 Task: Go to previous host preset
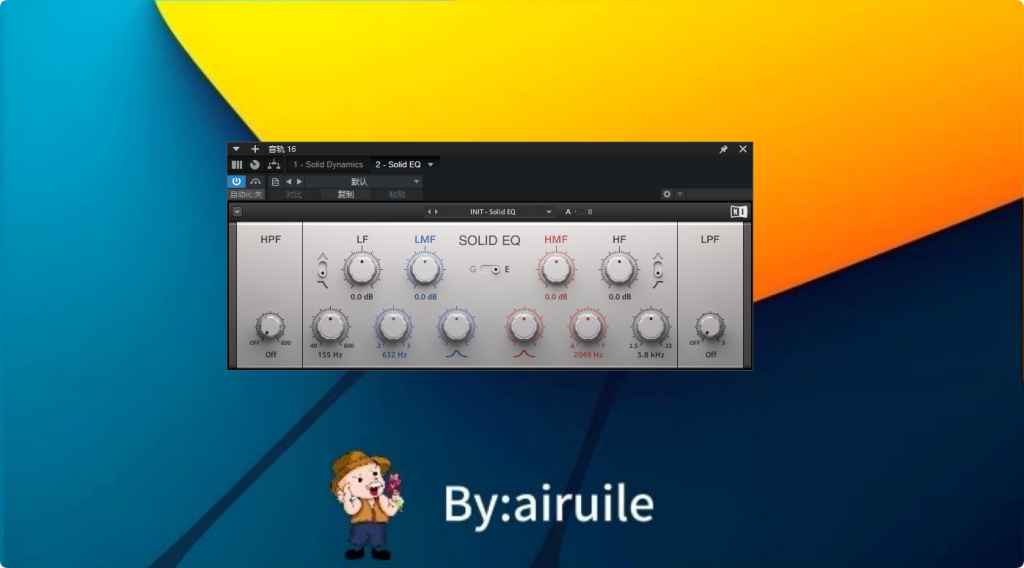pos(289,181)
